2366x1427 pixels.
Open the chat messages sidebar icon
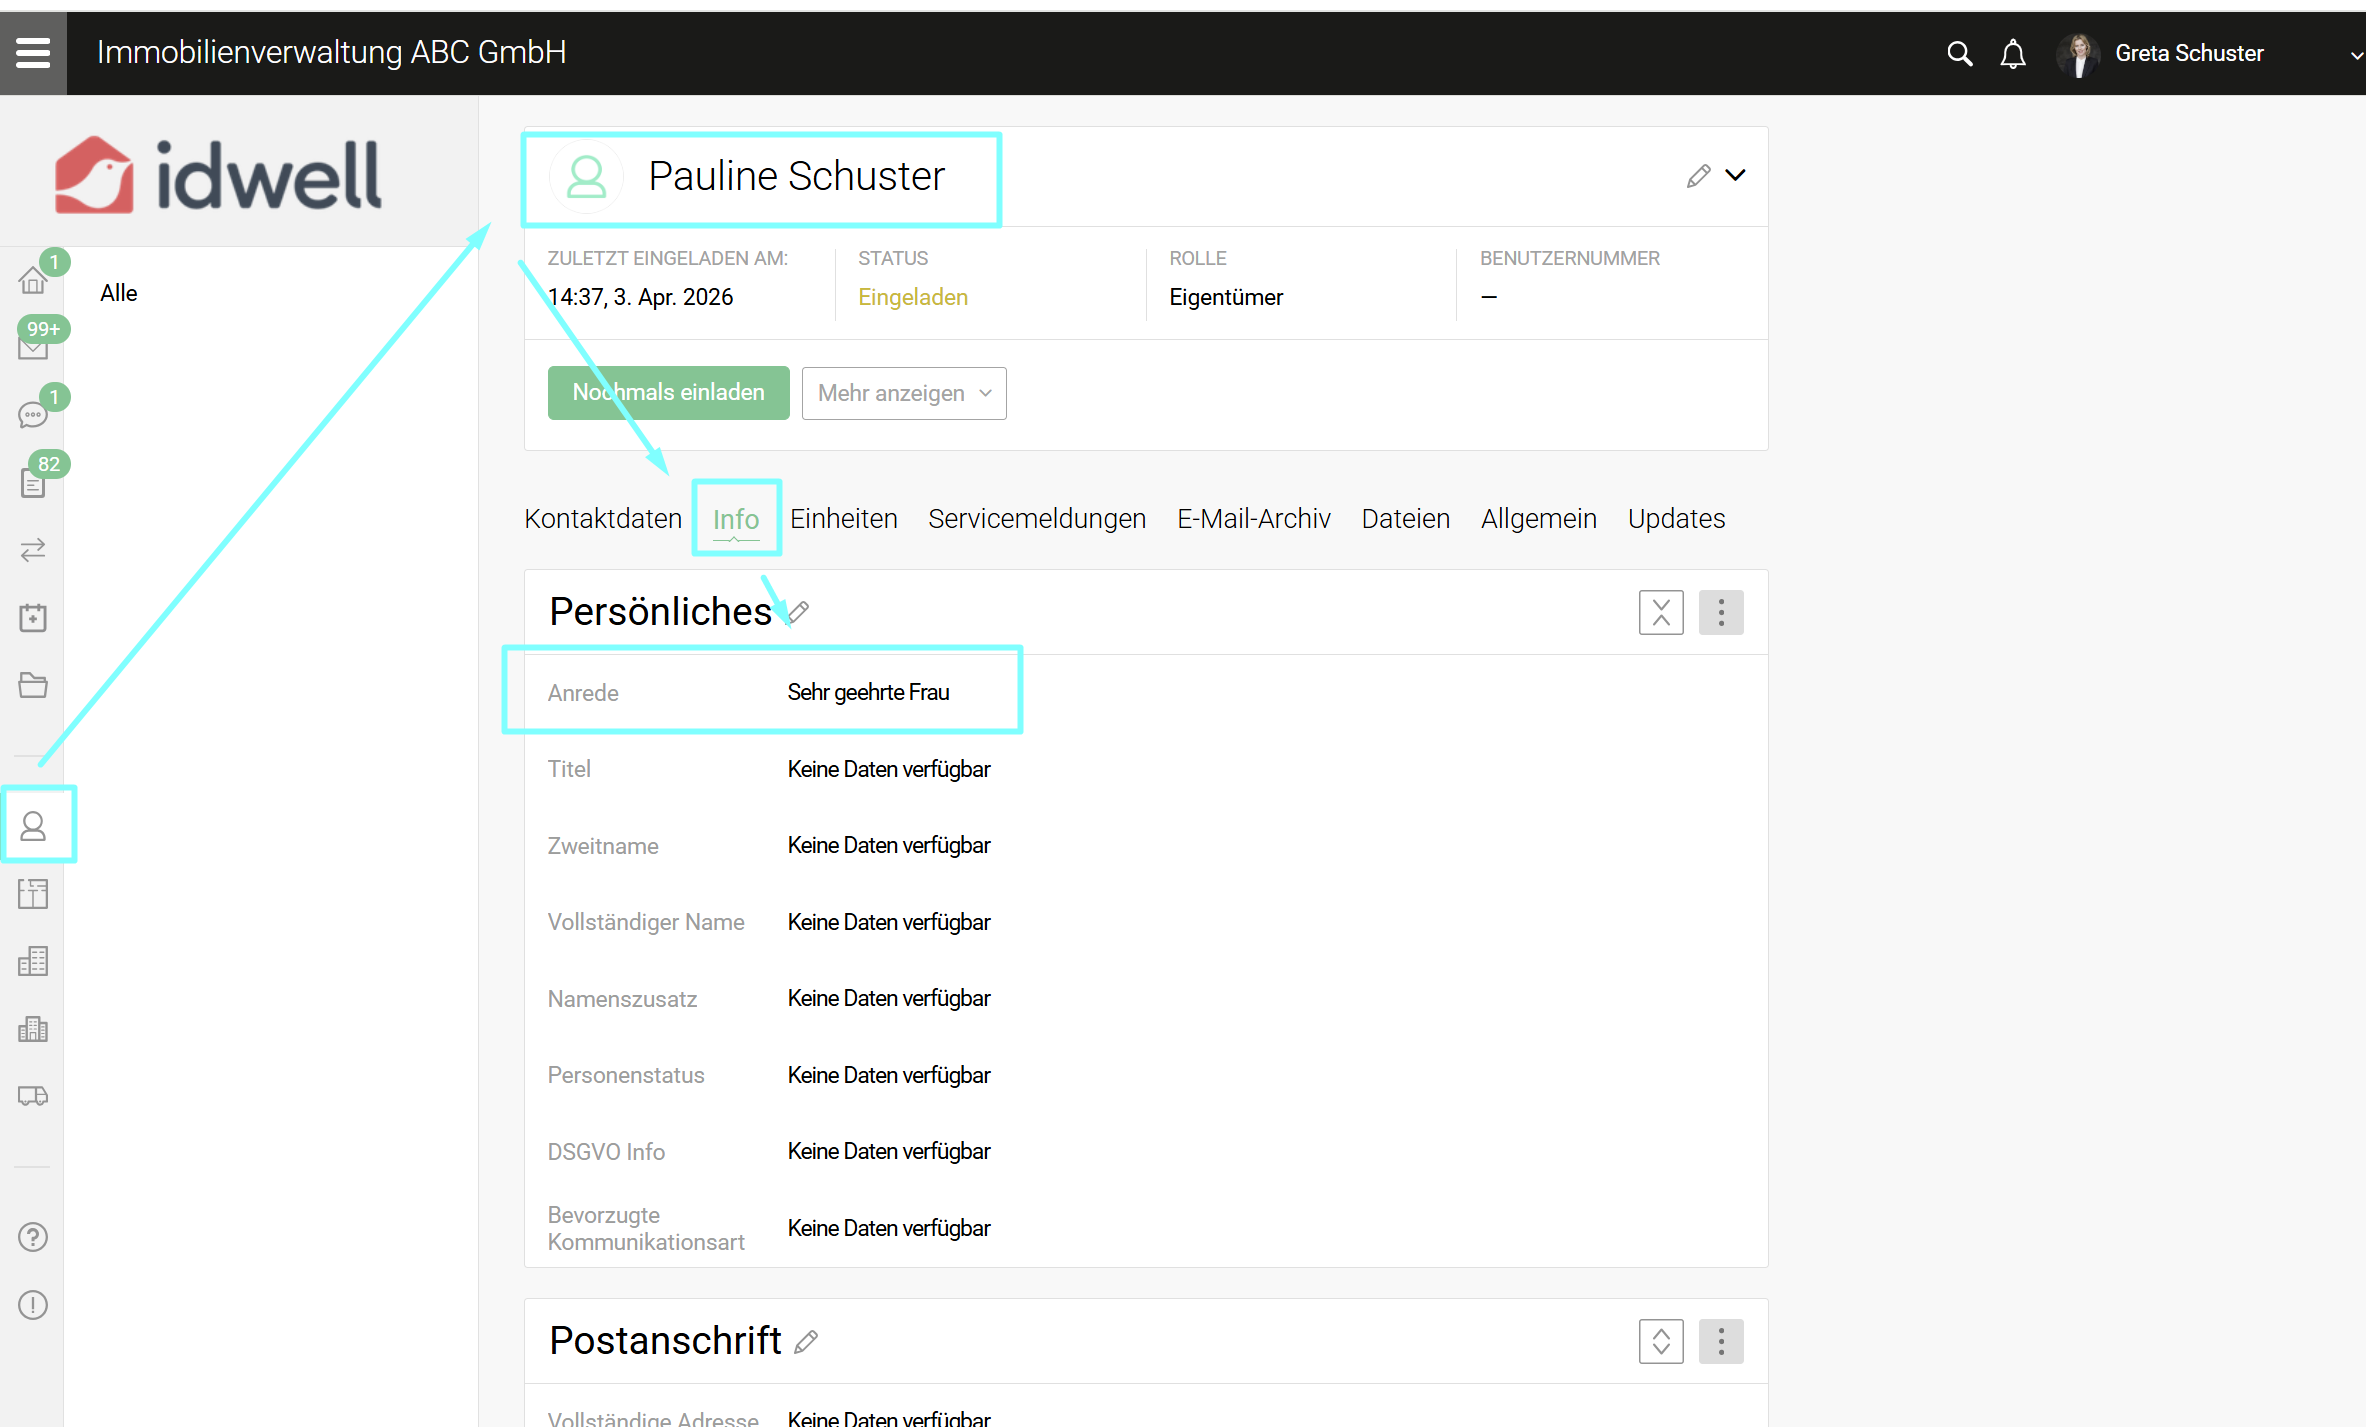(x=33, y=415)
